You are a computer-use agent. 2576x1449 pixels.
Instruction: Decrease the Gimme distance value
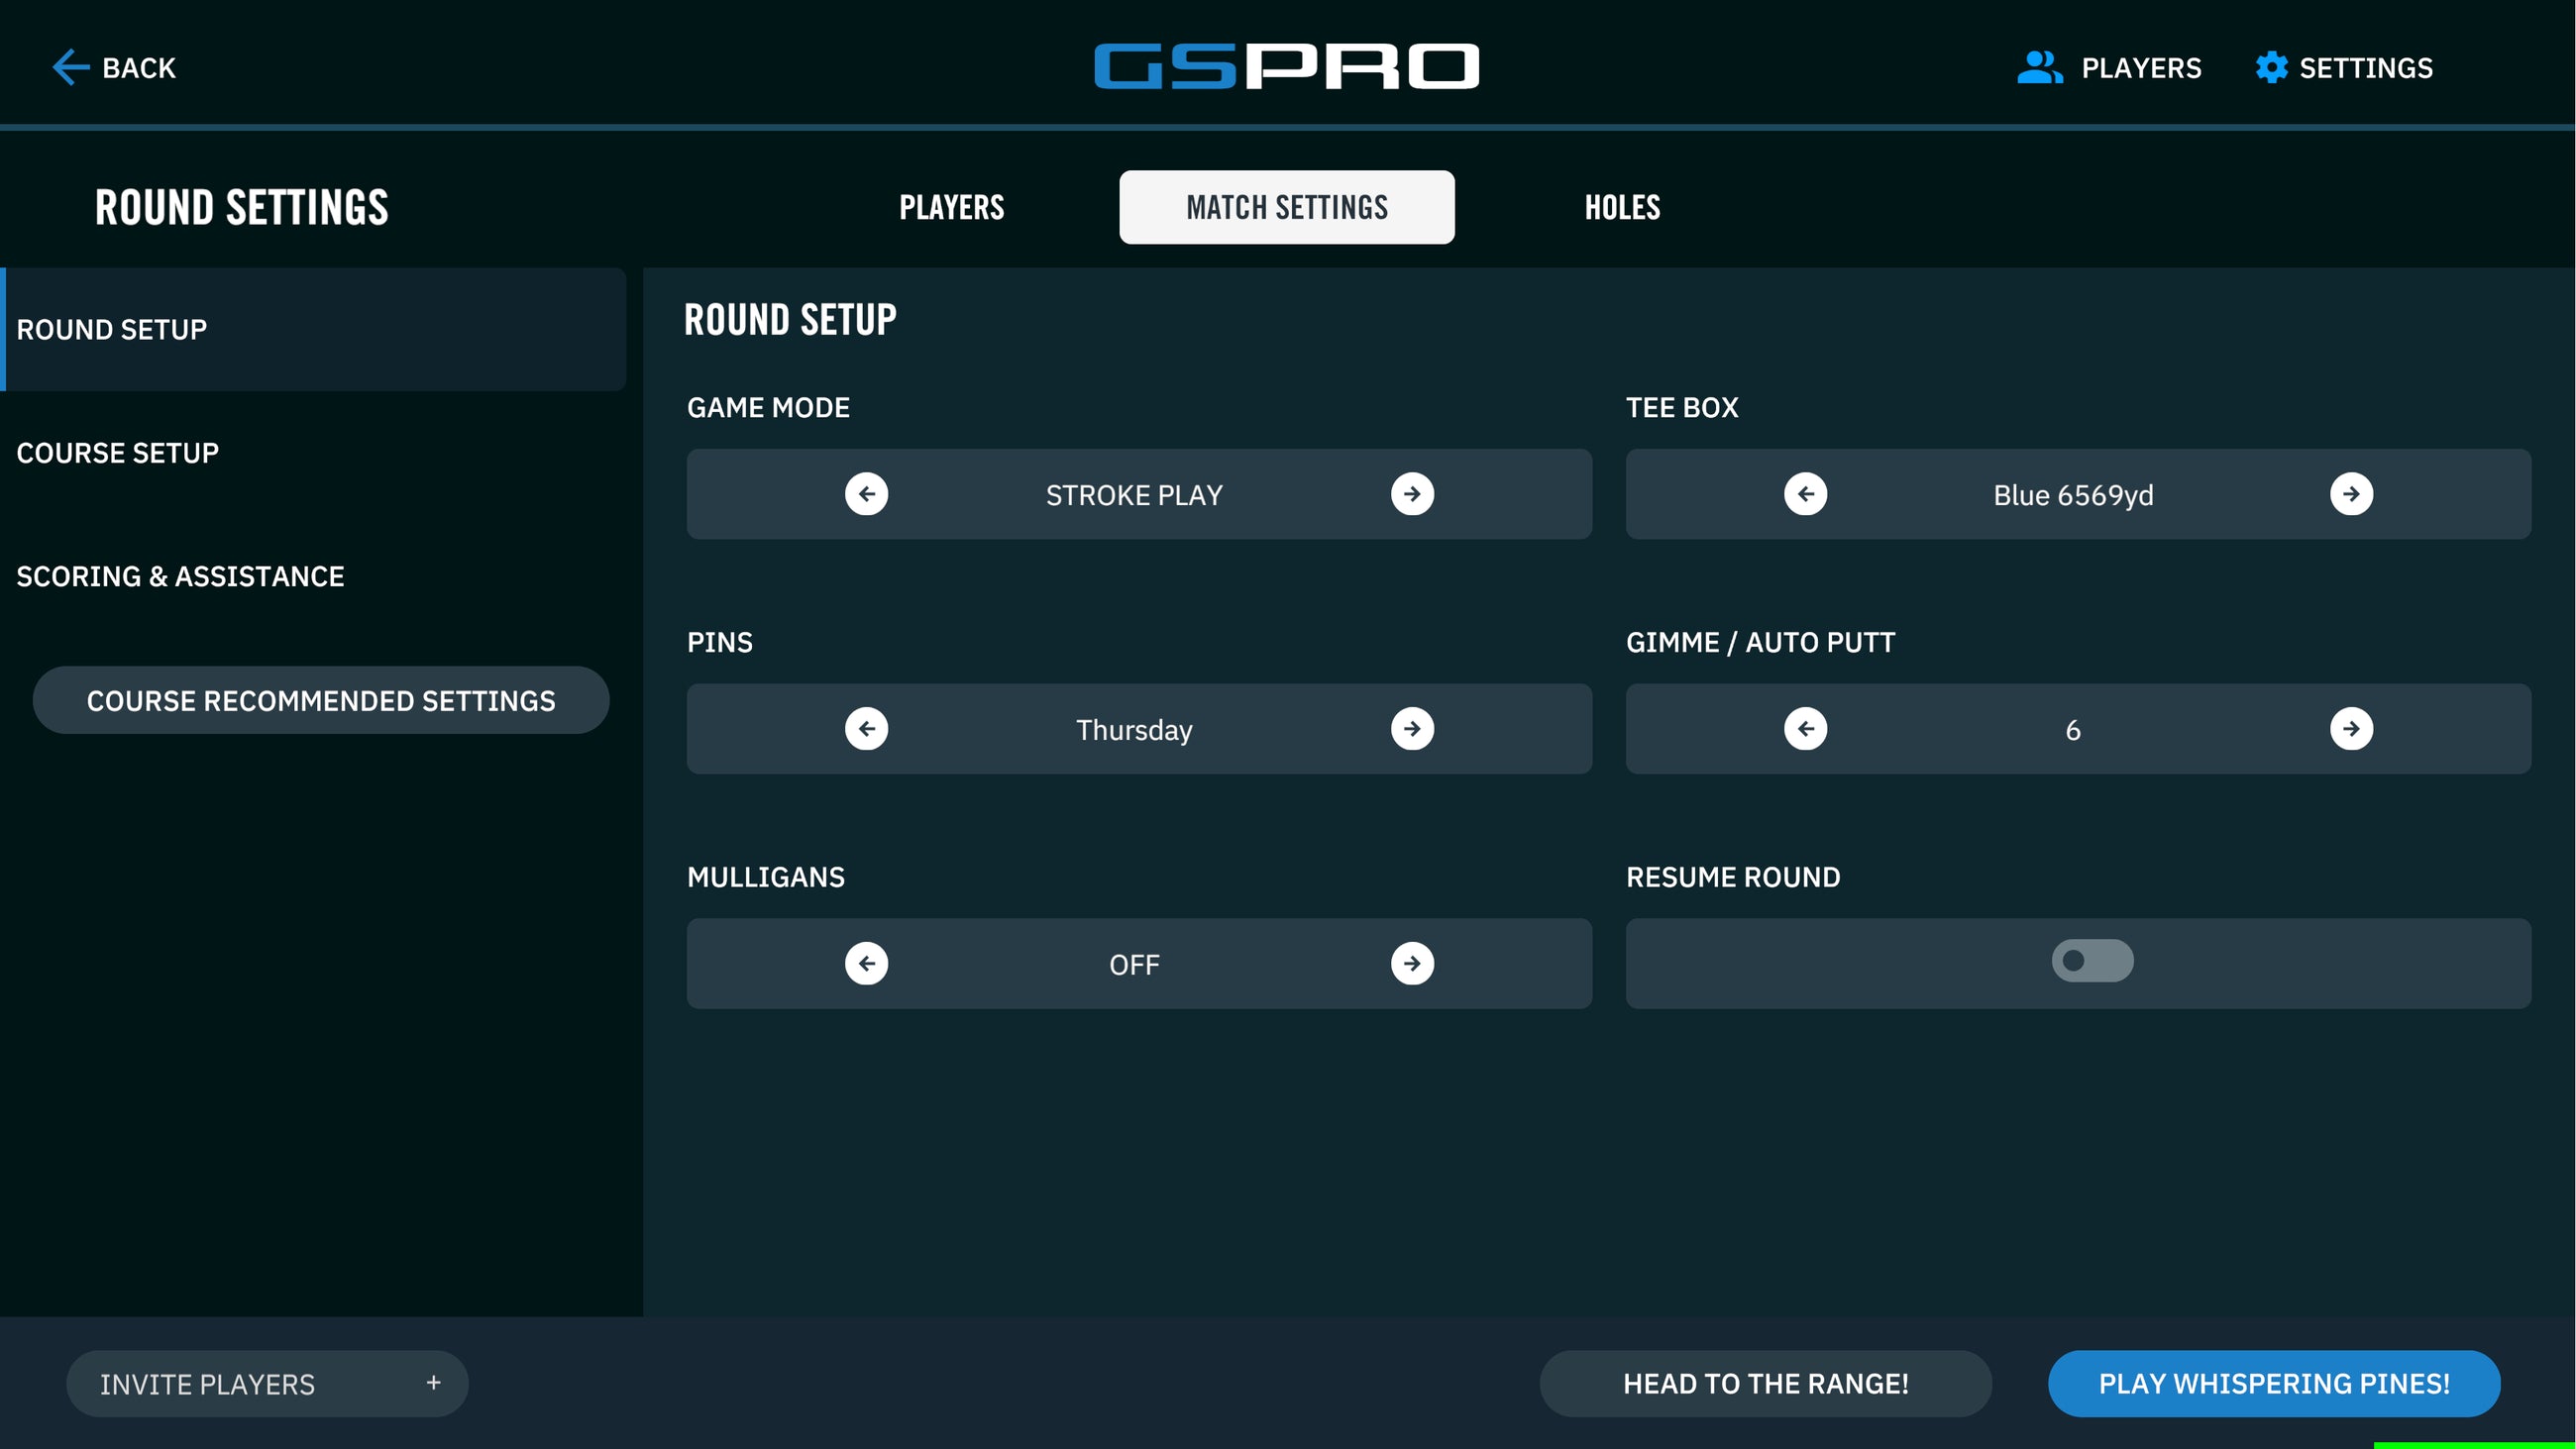tap(1804, 729)
